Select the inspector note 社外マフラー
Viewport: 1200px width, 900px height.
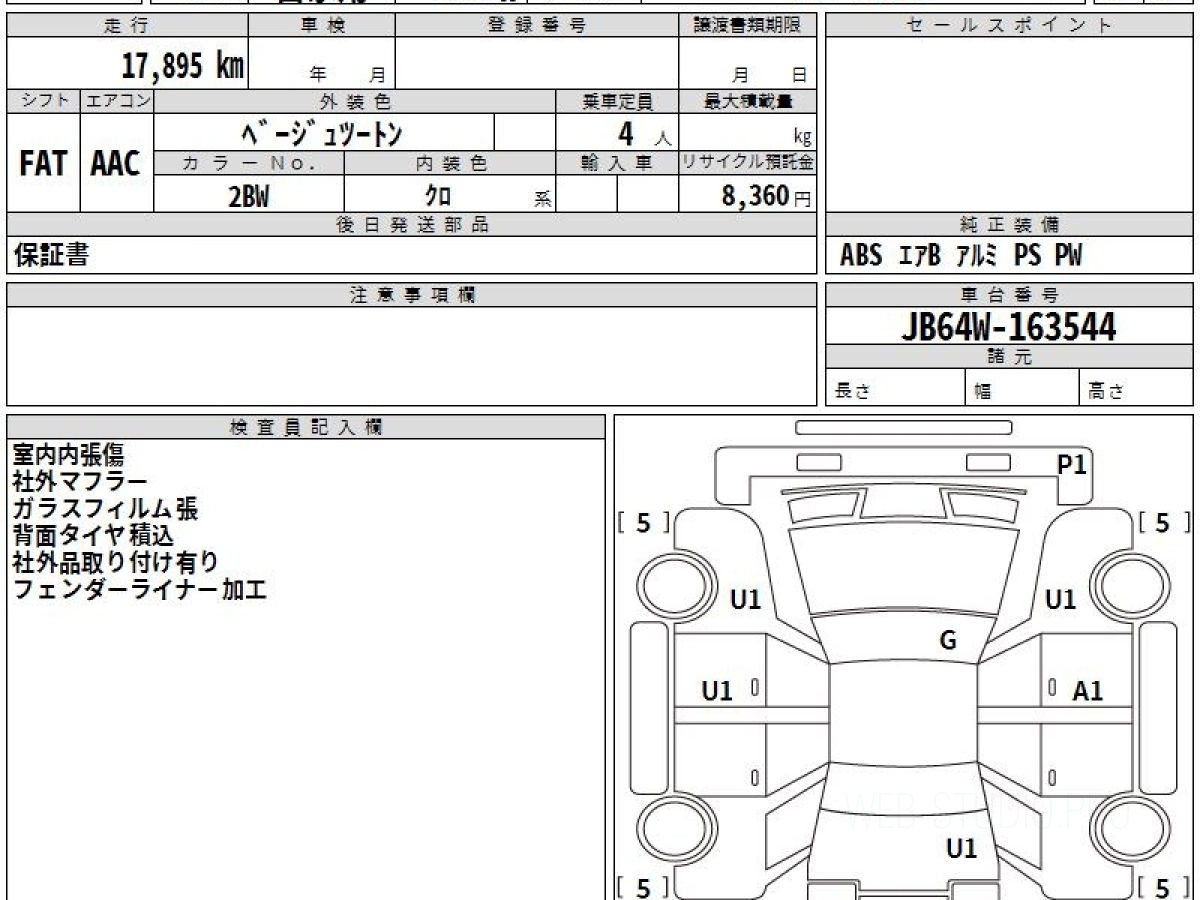pos(80,482)
